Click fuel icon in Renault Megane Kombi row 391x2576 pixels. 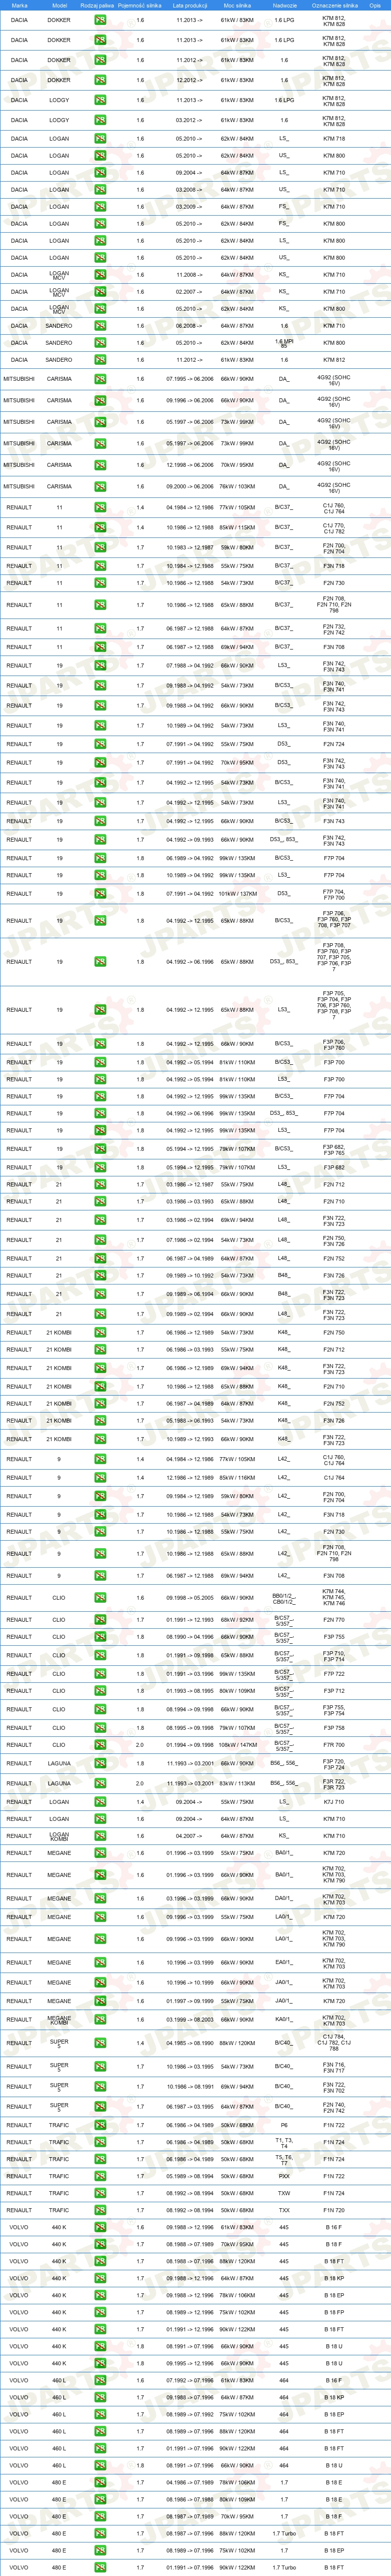tap(100, 2020)
